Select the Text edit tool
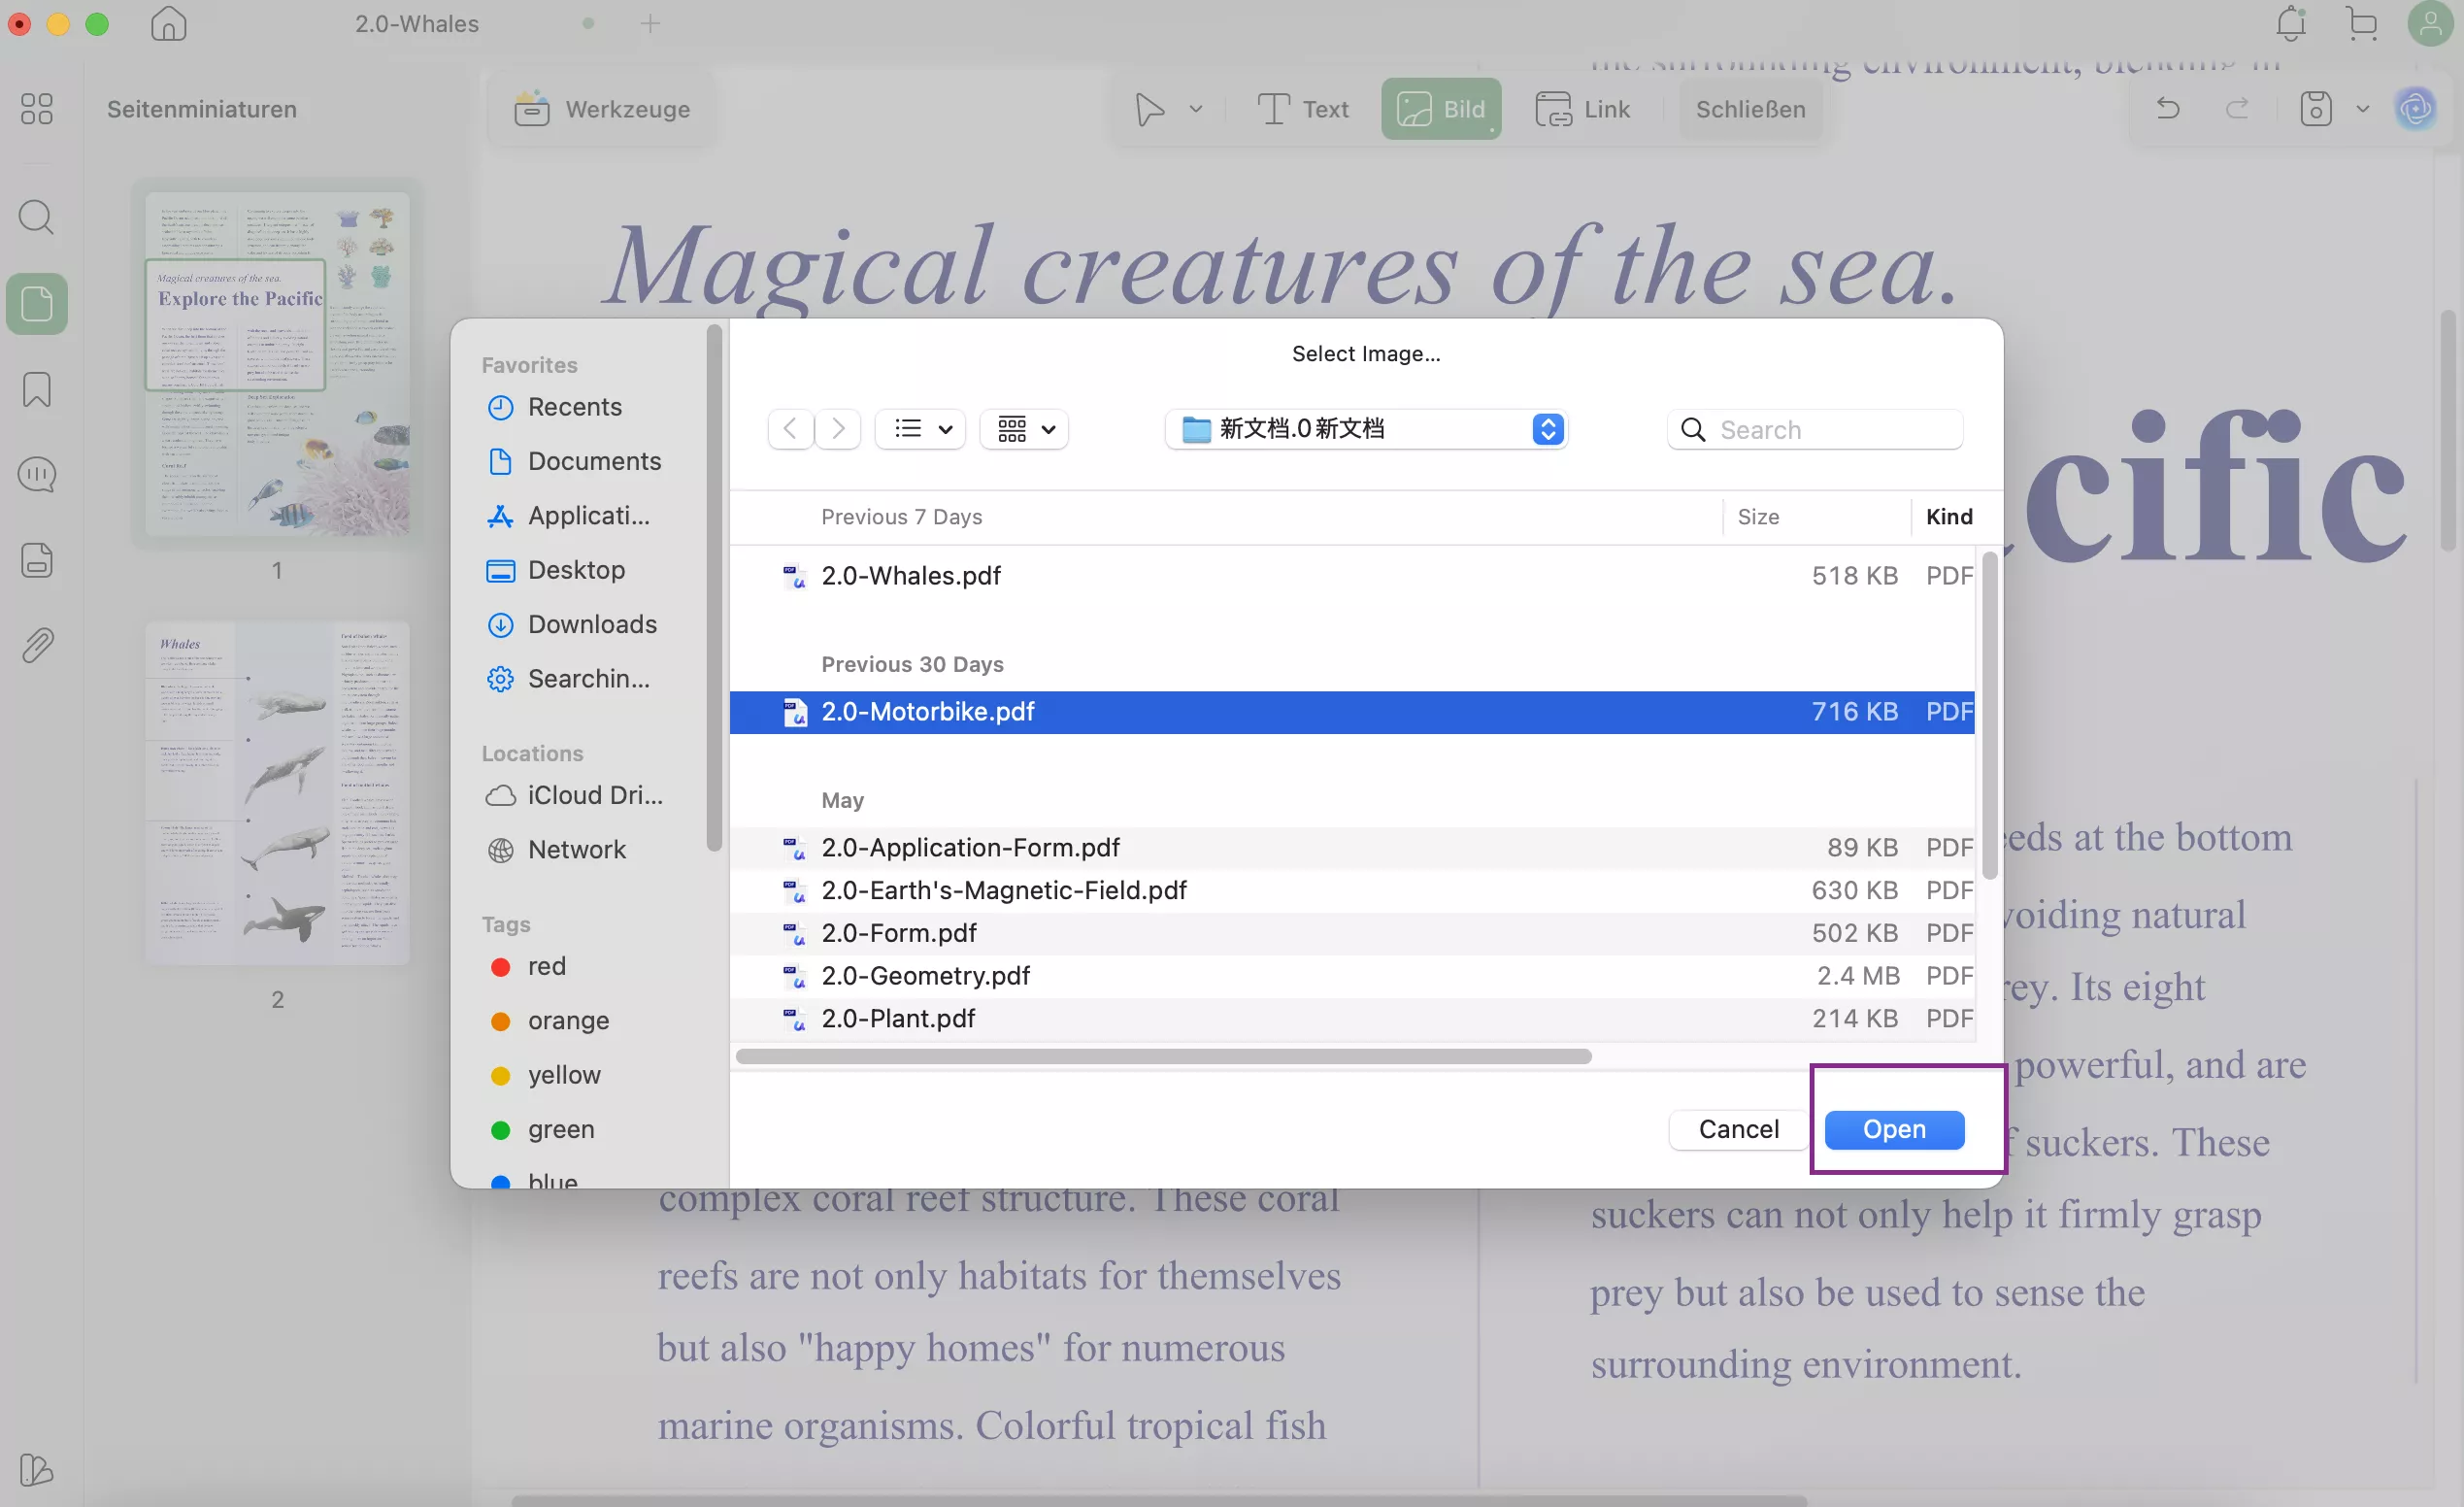2464x1507 pixels. click(x=1302, y=108)
